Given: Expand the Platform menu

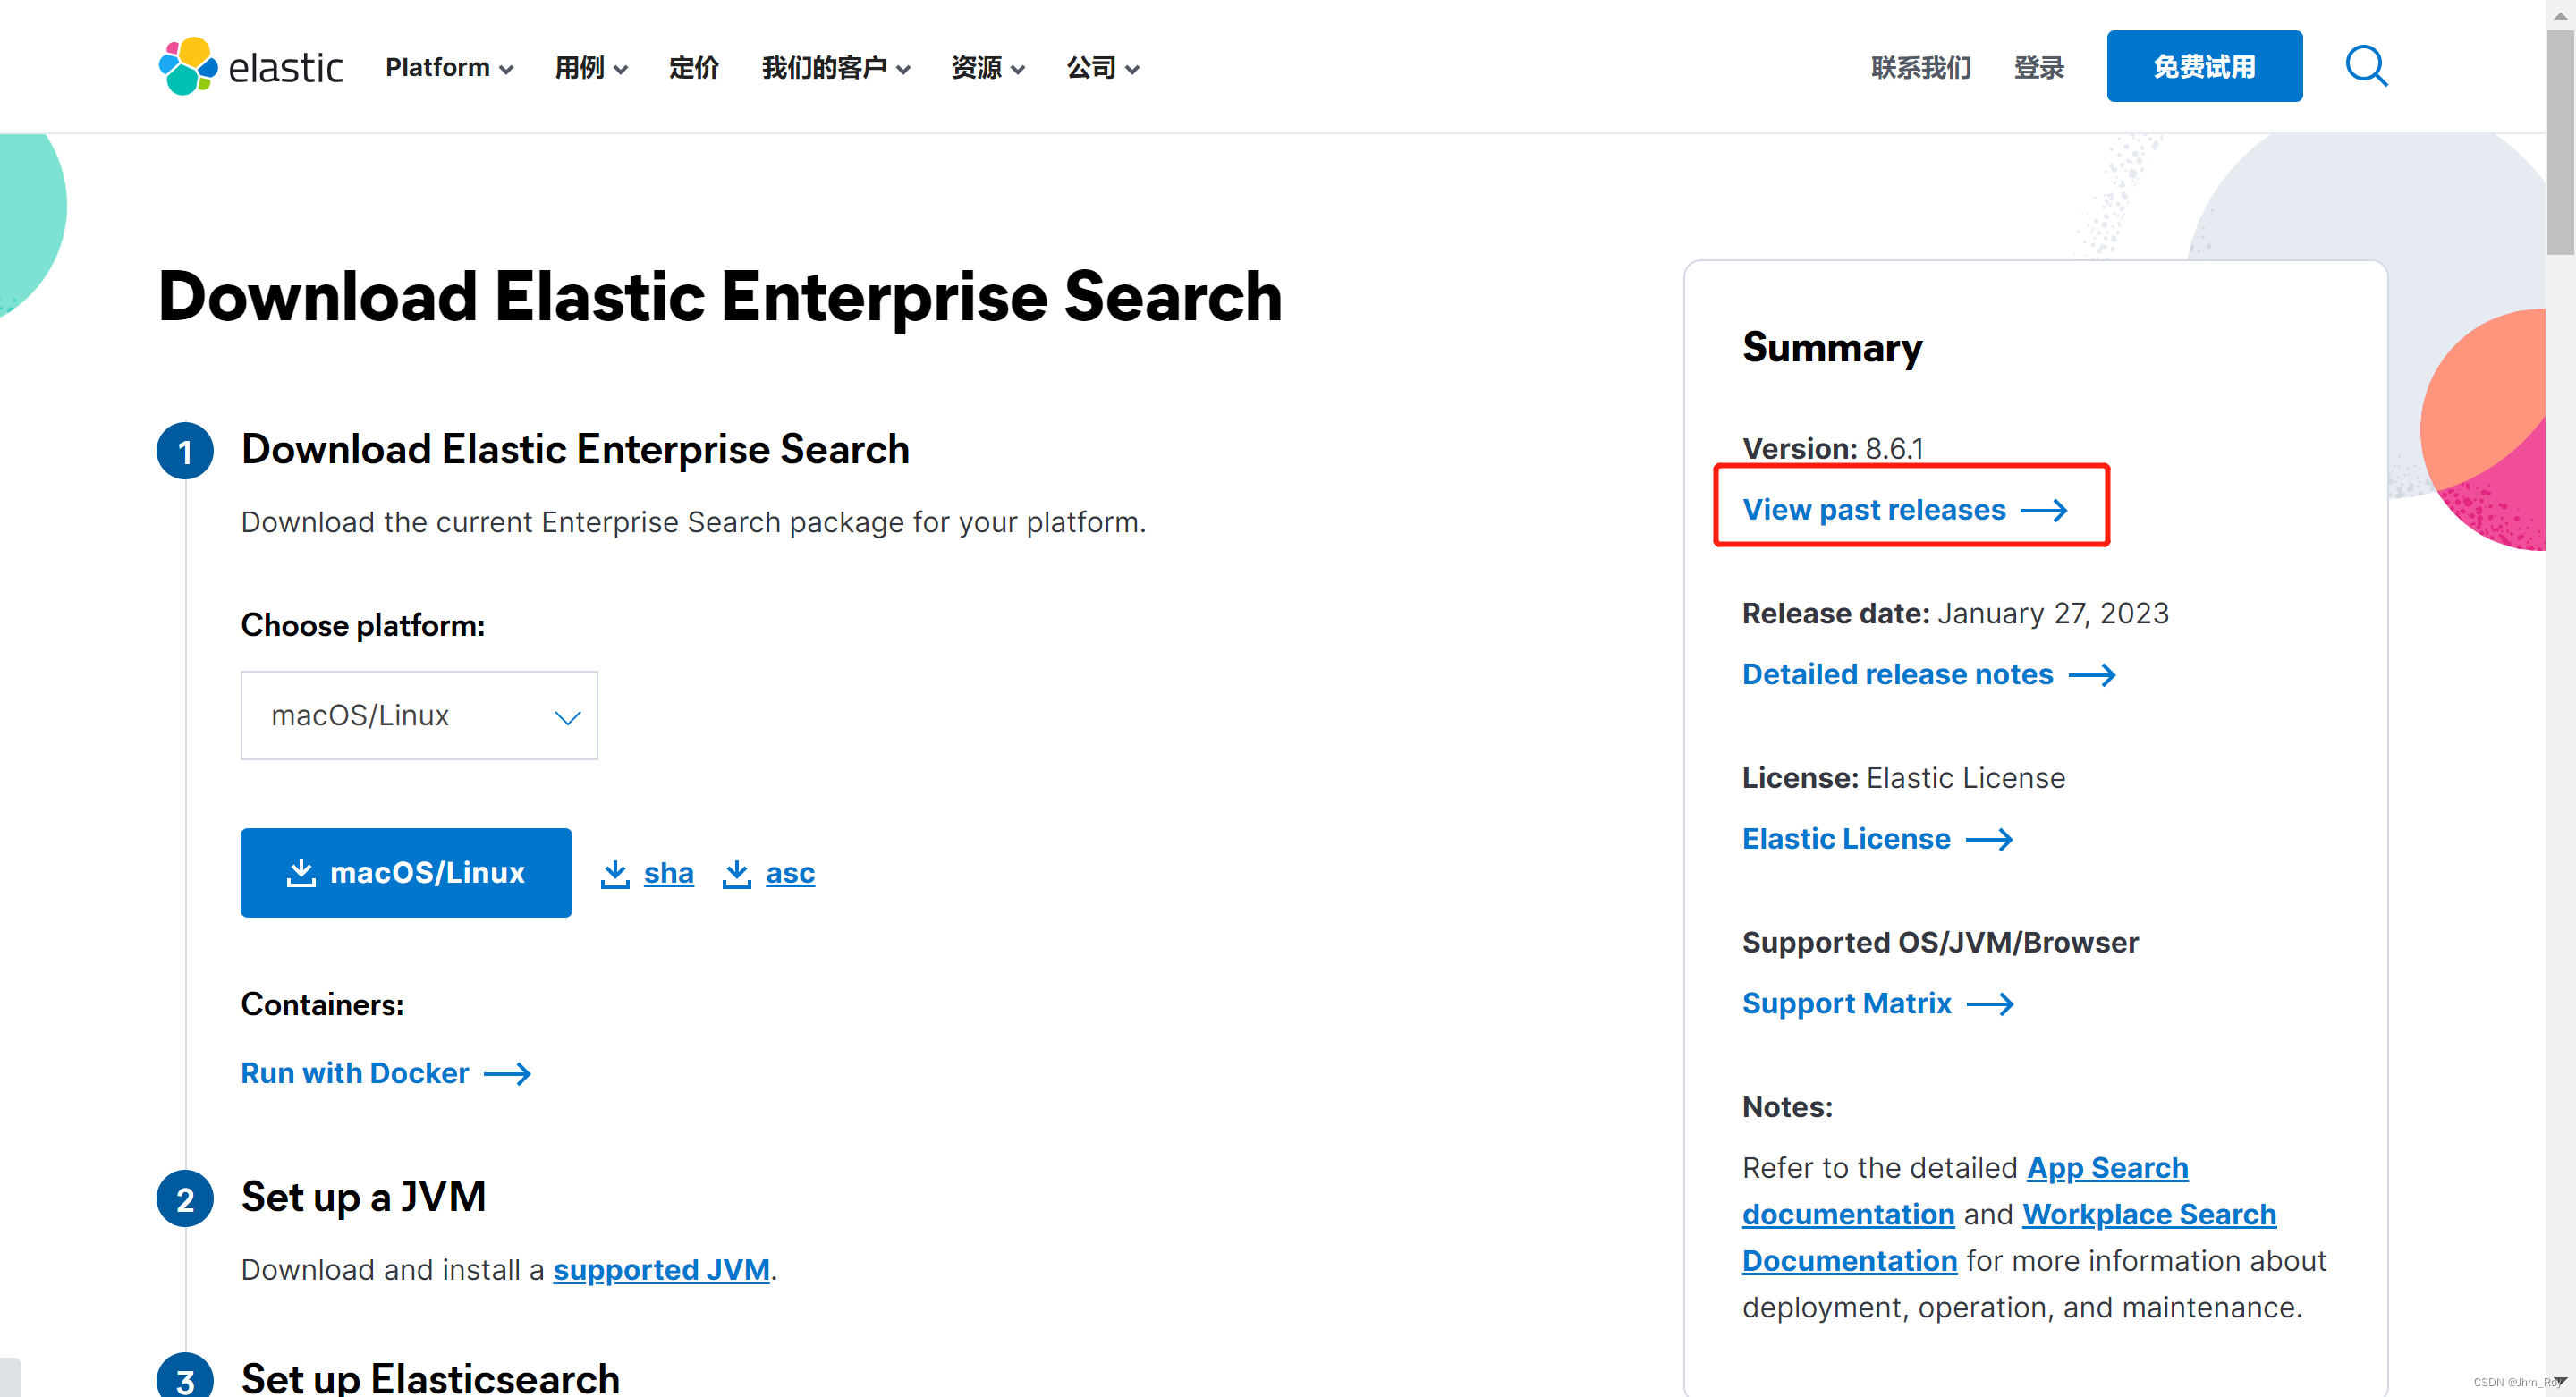Looking at the screenshot, I should [x=449, y=67].
